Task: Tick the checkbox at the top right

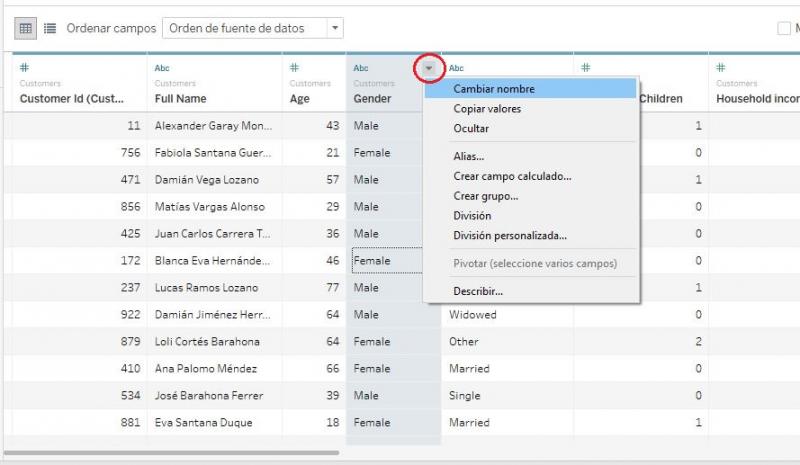Action: click(785, 29)
